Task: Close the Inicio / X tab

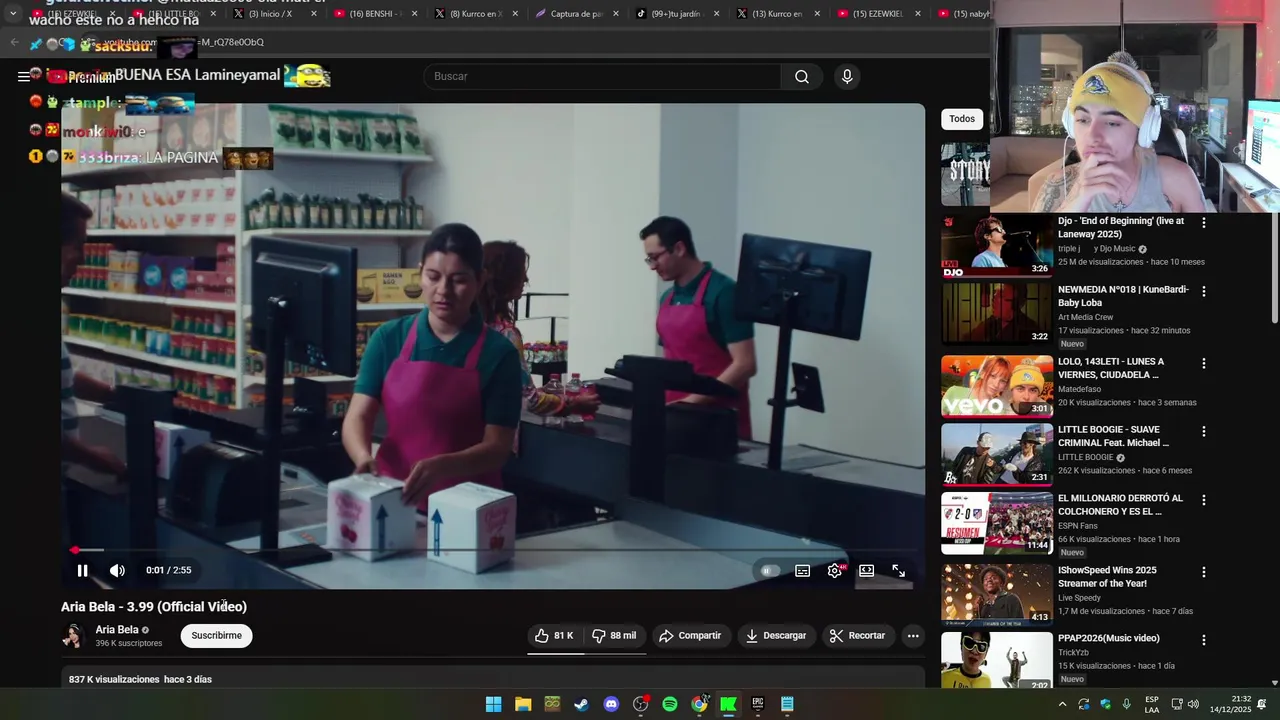Action: pos(314,14)
